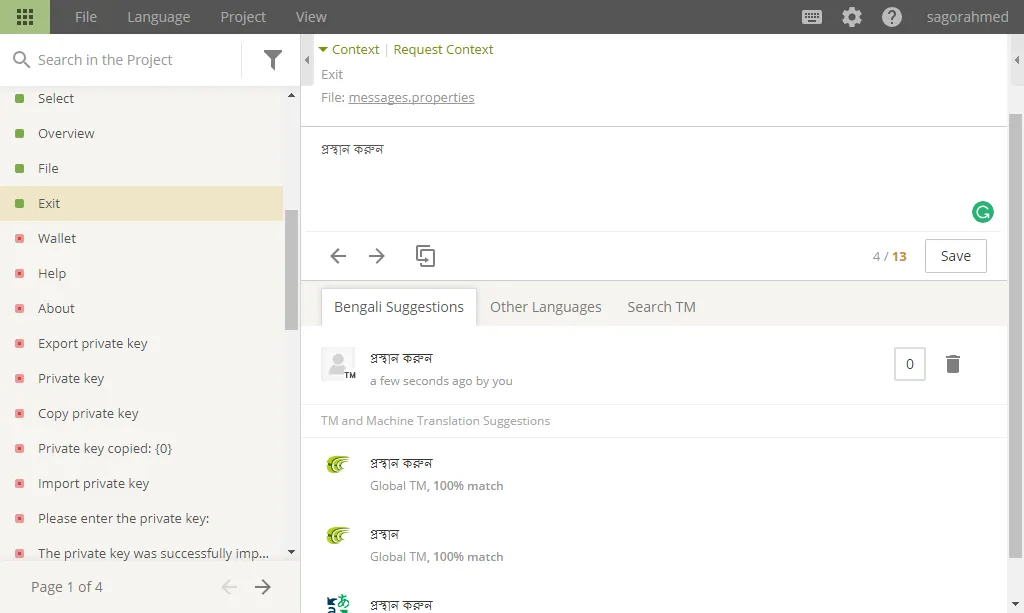Click the first Global TM logo icon
This screenshot has width=1024, height=613.
coord(338,464)
